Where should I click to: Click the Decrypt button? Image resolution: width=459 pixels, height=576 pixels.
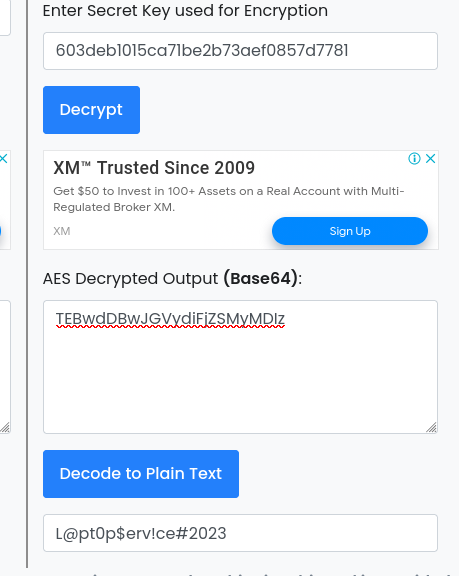click(x=91, y=110)
